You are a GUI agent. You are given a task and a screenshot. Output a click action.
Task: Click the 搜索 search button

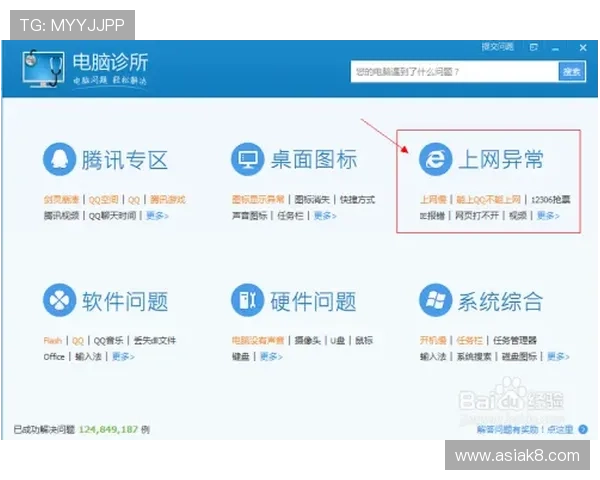tap(572, 71)
